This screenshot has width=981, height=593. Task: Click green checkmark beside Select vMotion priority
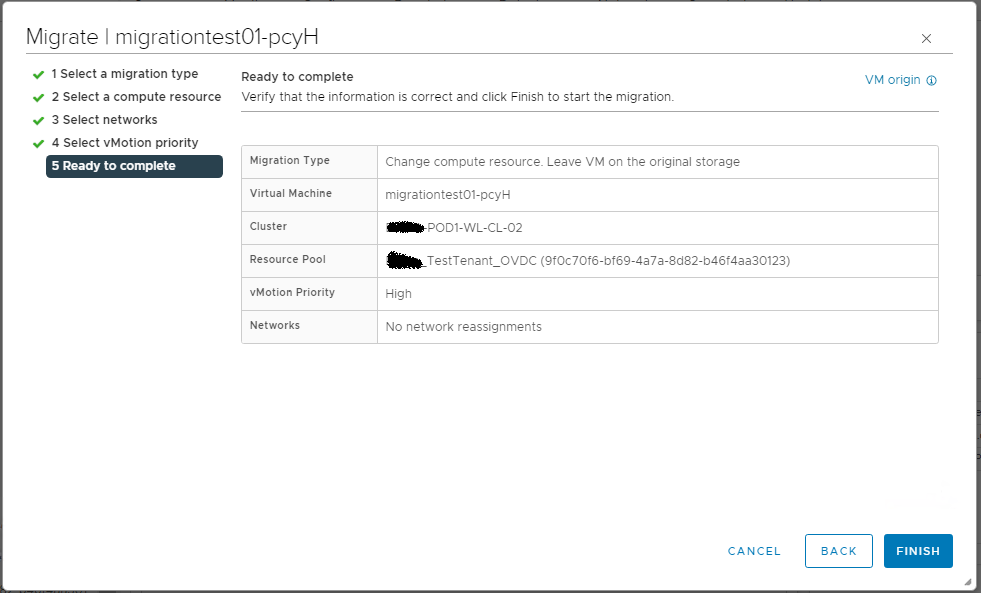point(38,144)
